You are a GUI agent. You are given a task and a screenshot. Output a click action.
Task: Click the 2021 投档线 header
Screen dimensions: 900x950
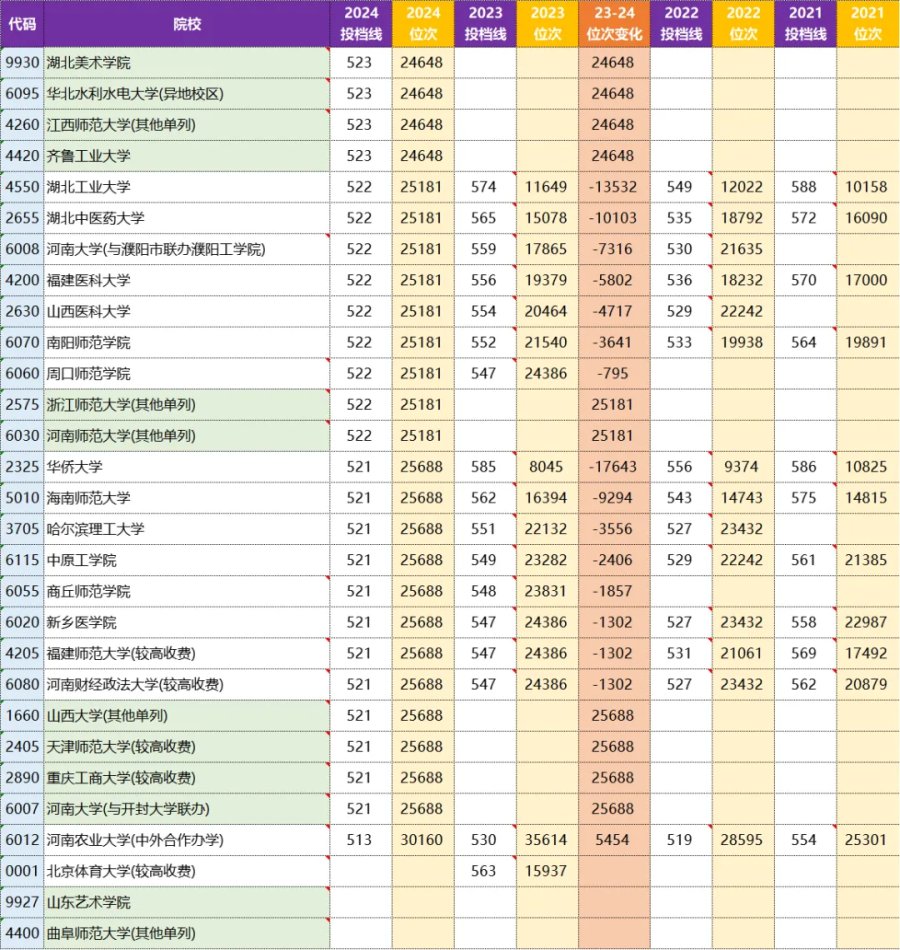point(805,24)
